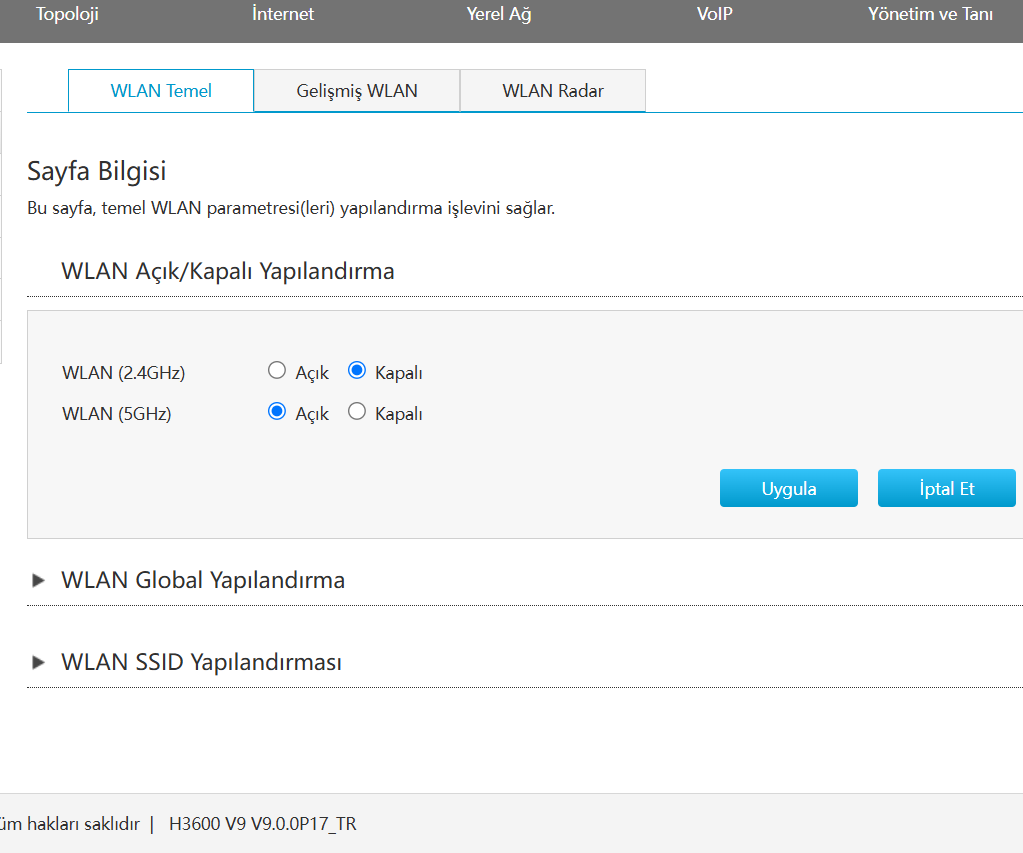Go to the İnternet menu

pos(283,14)
